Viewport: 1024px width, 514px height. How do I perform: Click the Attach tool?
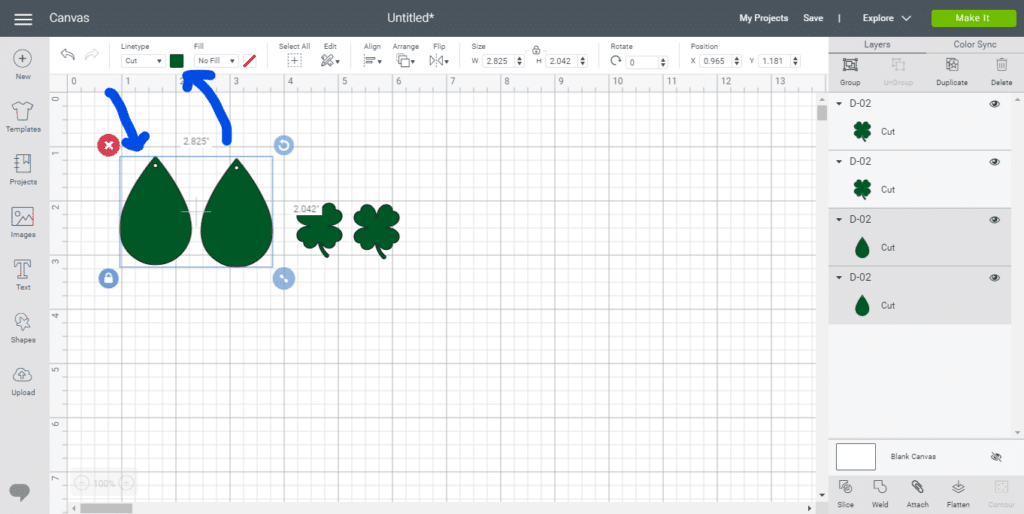click(917, 491)
